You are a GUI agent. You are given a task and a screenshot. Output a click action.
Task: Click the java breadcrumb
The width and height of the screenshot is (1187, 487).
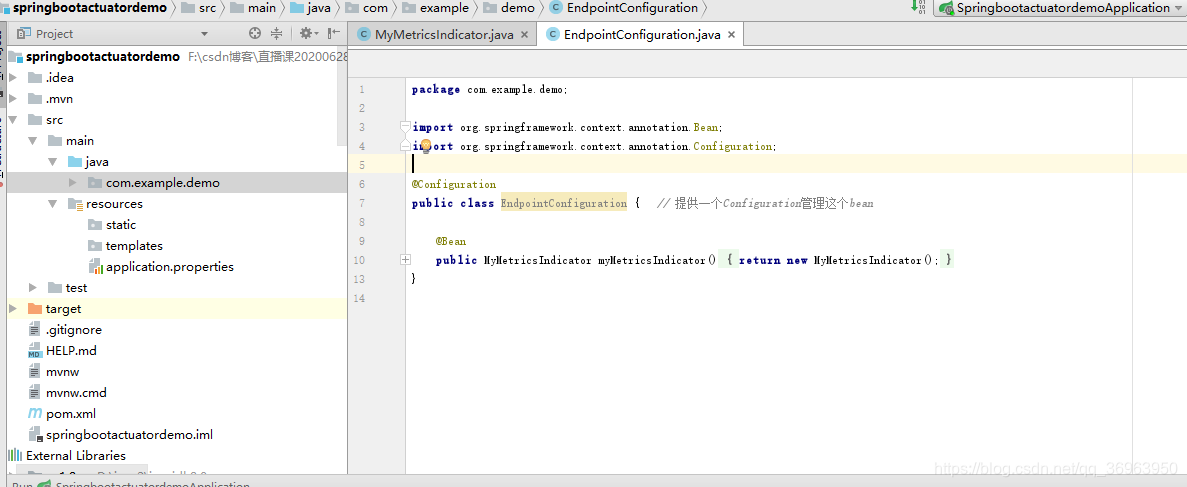(x=310, y=8)
